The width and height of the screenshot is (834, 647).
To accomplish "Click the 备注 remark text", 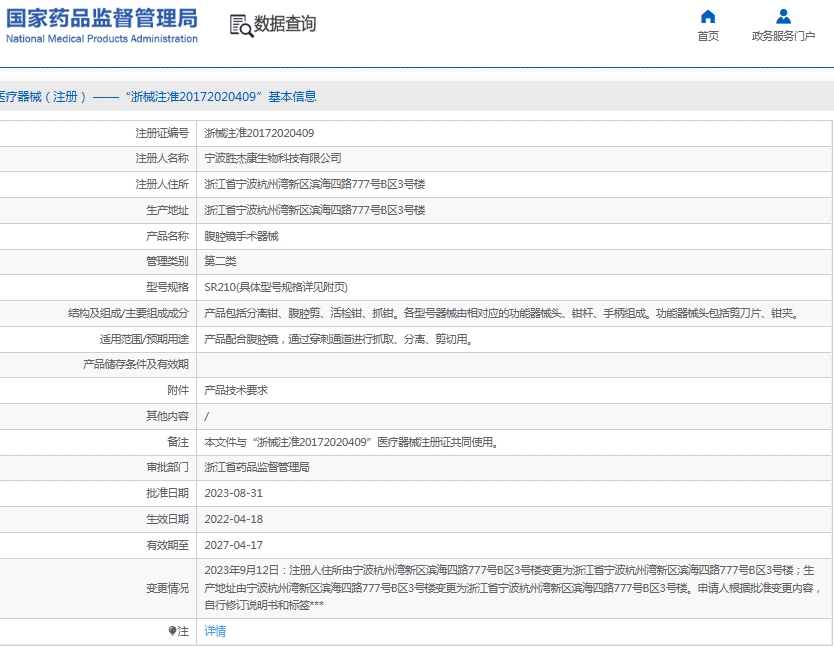I will click(352, 442).
